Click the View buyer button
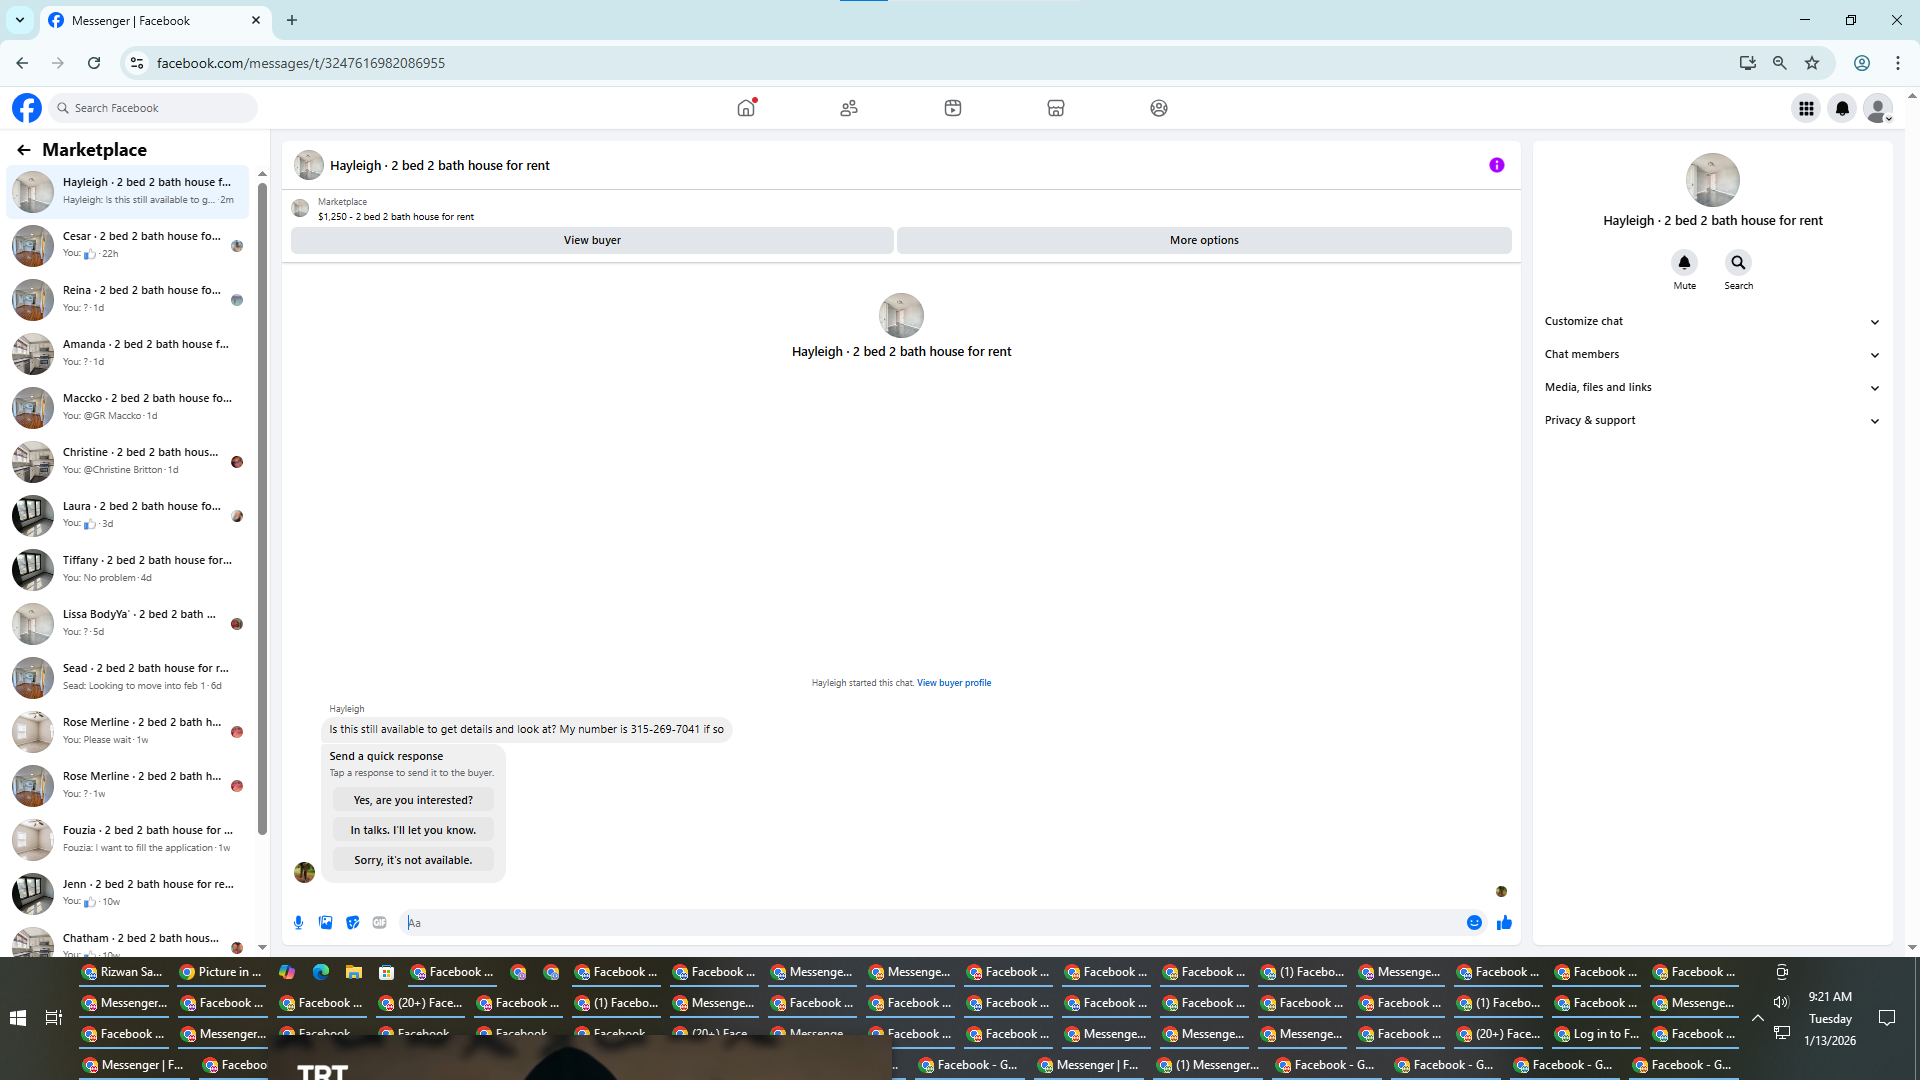The width and height of the screenshot is (1920, 1080). pyautogui.click(x=592, y=240)
